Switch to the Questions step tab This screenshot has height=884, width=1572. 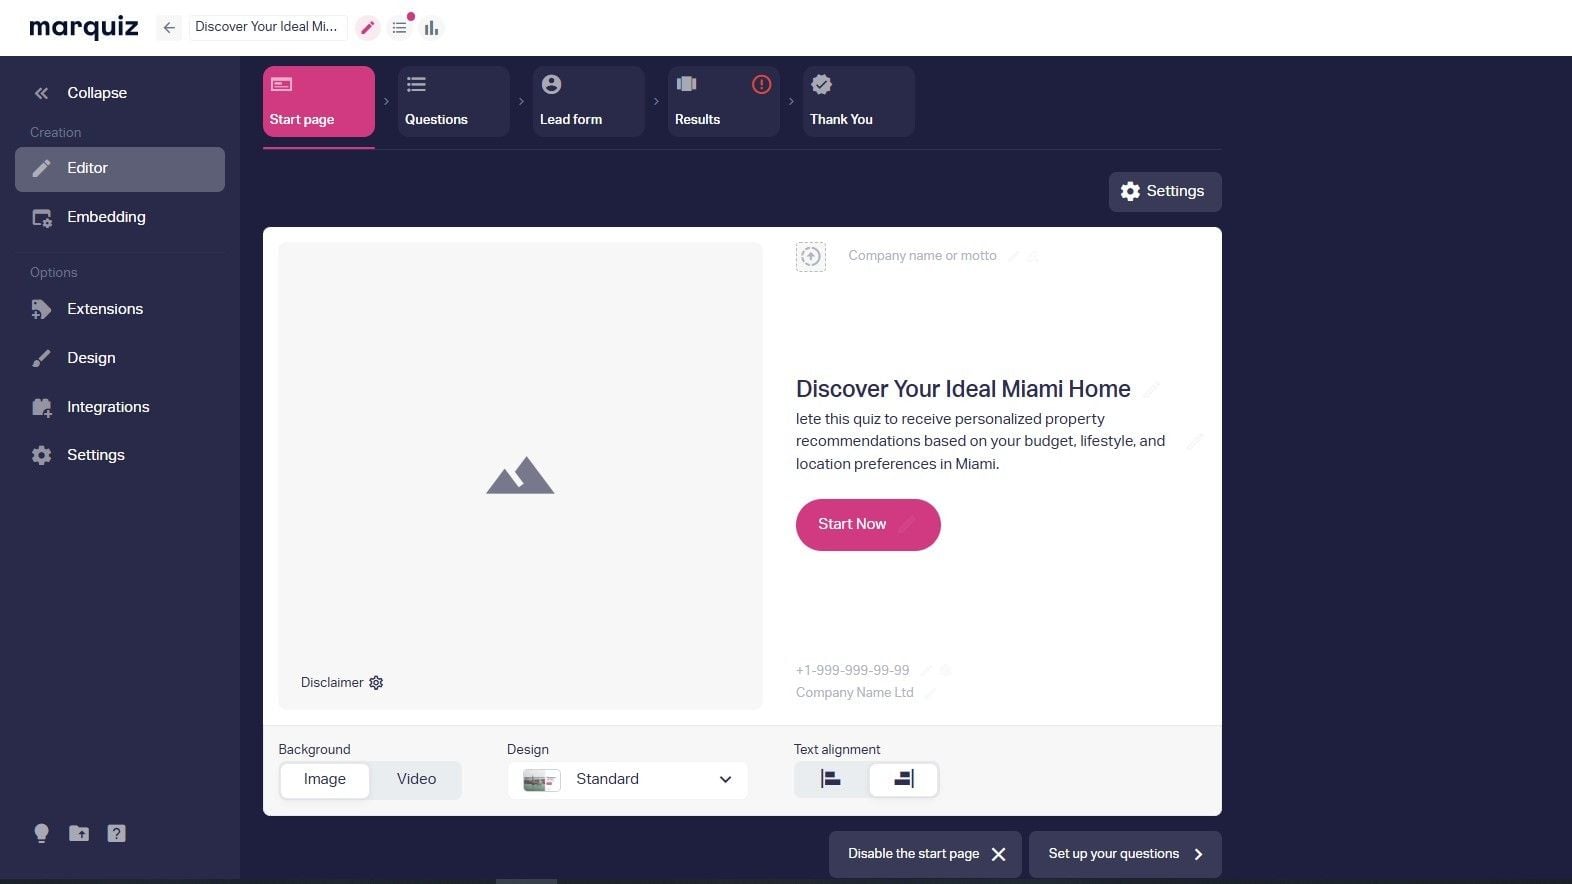[x=454, y=101]
